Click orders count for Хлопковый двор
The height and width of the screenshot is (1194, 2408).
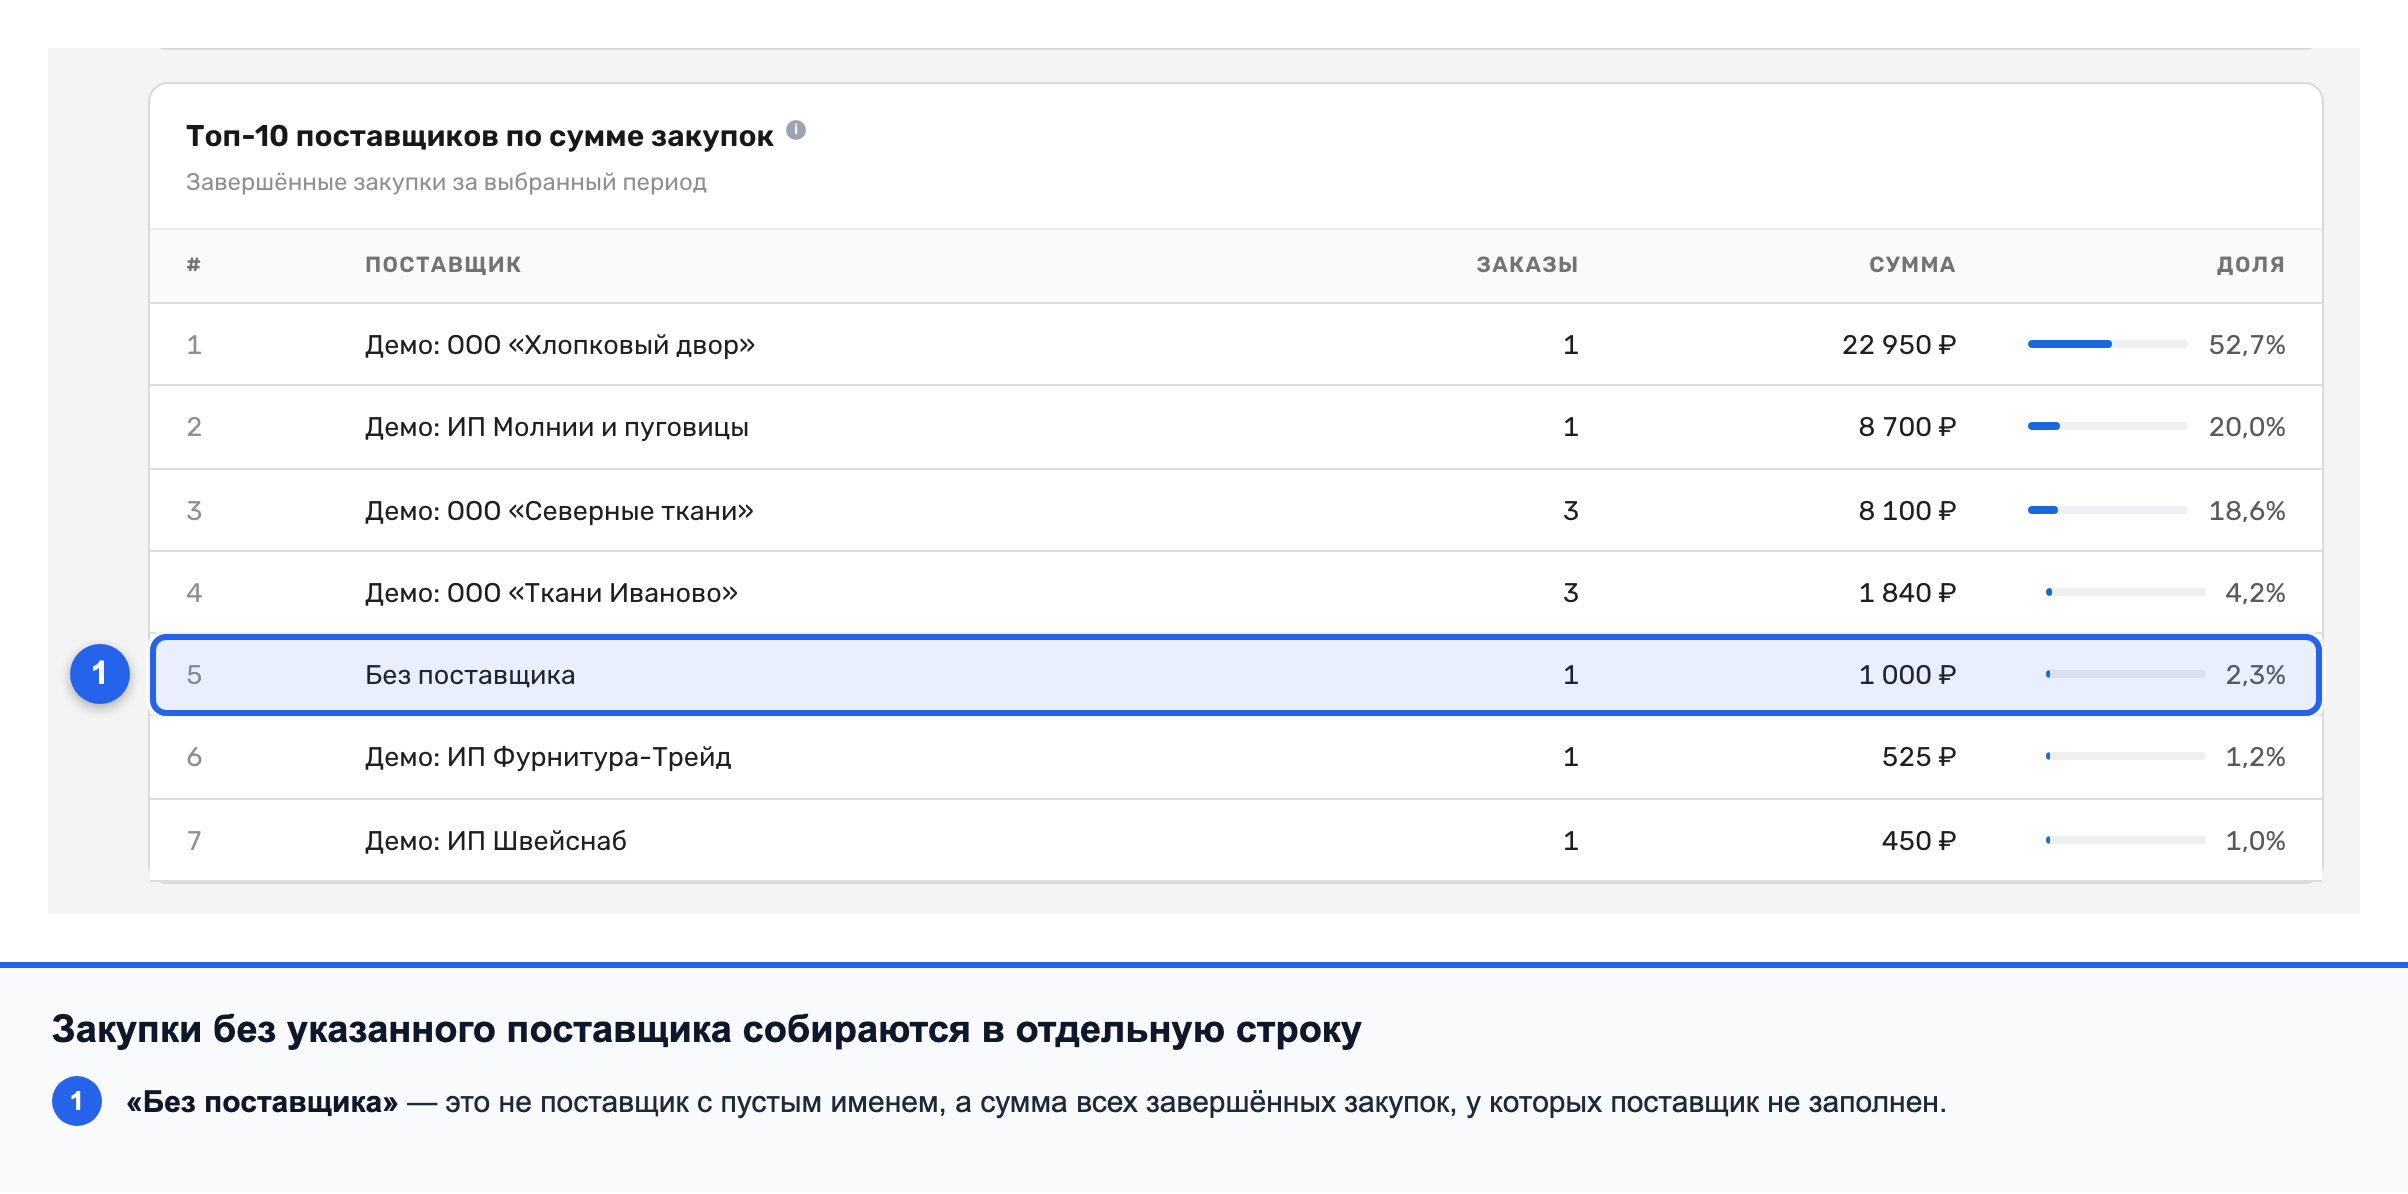pyautogui.click(x=1571, y=345)
